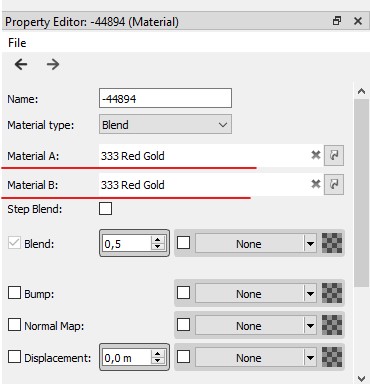This screenshot has height=384, width=370.
Task: Enable Bump texture map checkbox
Action: [x=183, y=293]
